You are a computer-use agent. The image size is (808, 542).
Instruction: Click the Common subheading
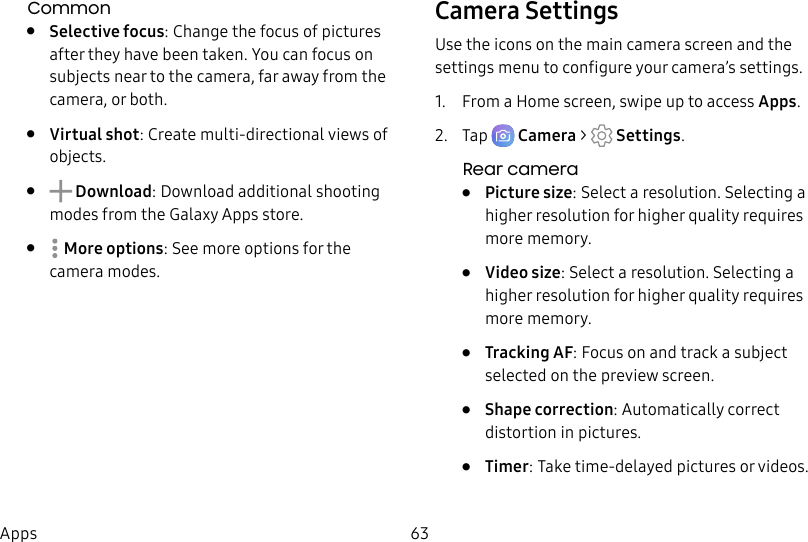[x=69, y=8]
